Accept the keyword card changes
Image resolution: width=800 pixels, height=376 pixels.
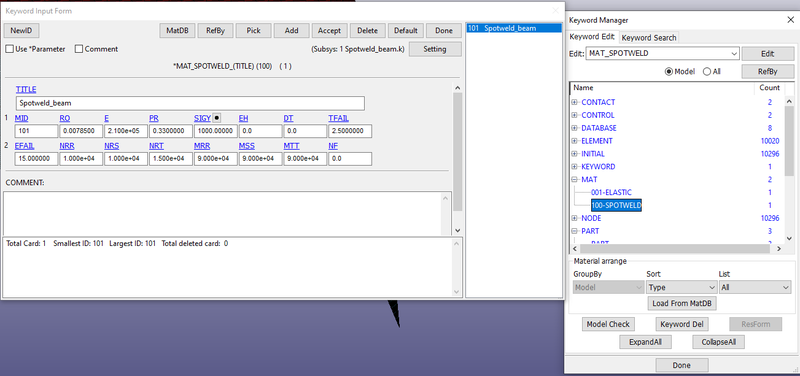click(330, 31)
